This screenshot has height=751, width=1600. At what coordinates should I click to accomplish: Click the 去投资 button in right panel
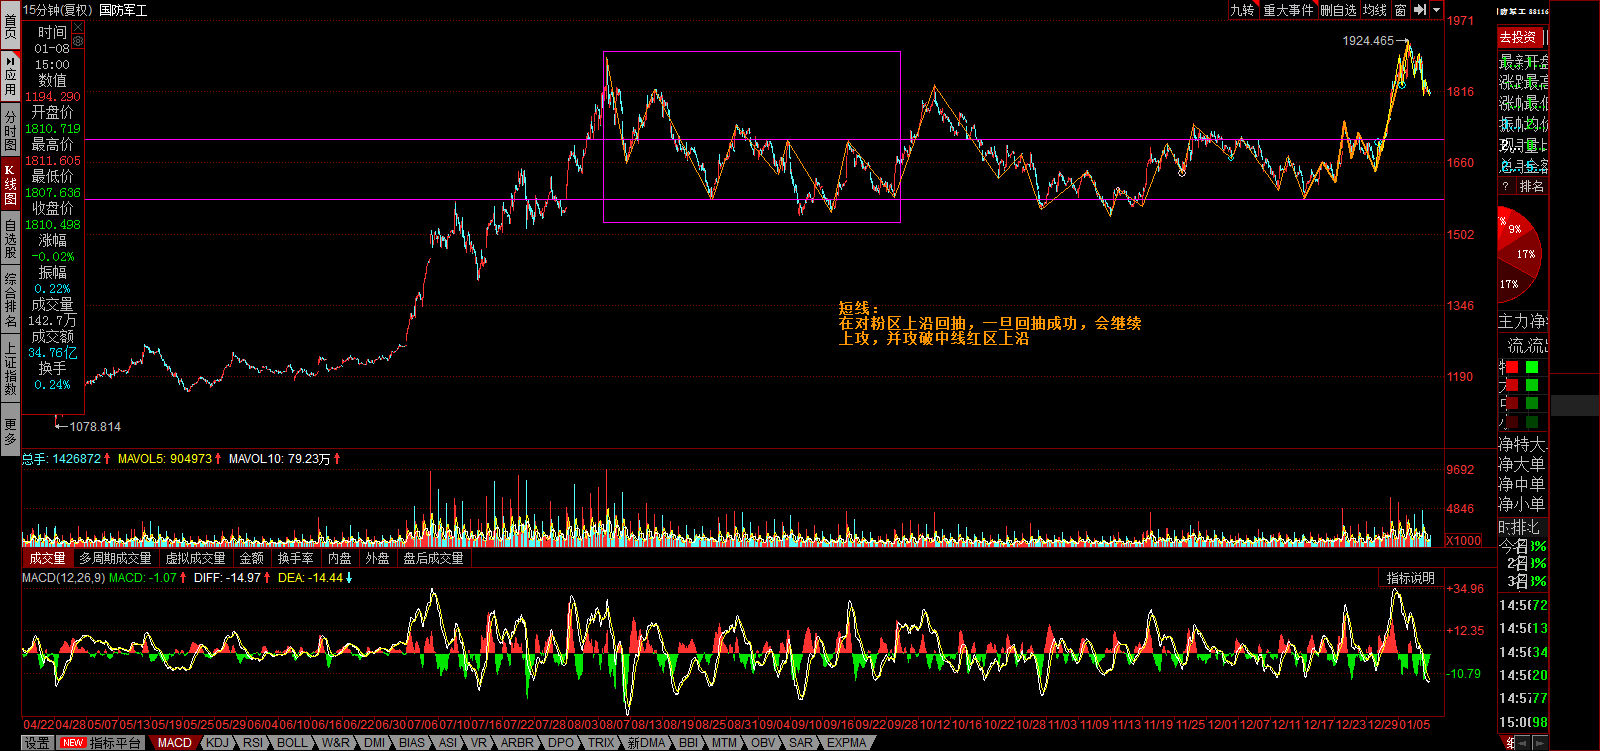[1518, 37]
